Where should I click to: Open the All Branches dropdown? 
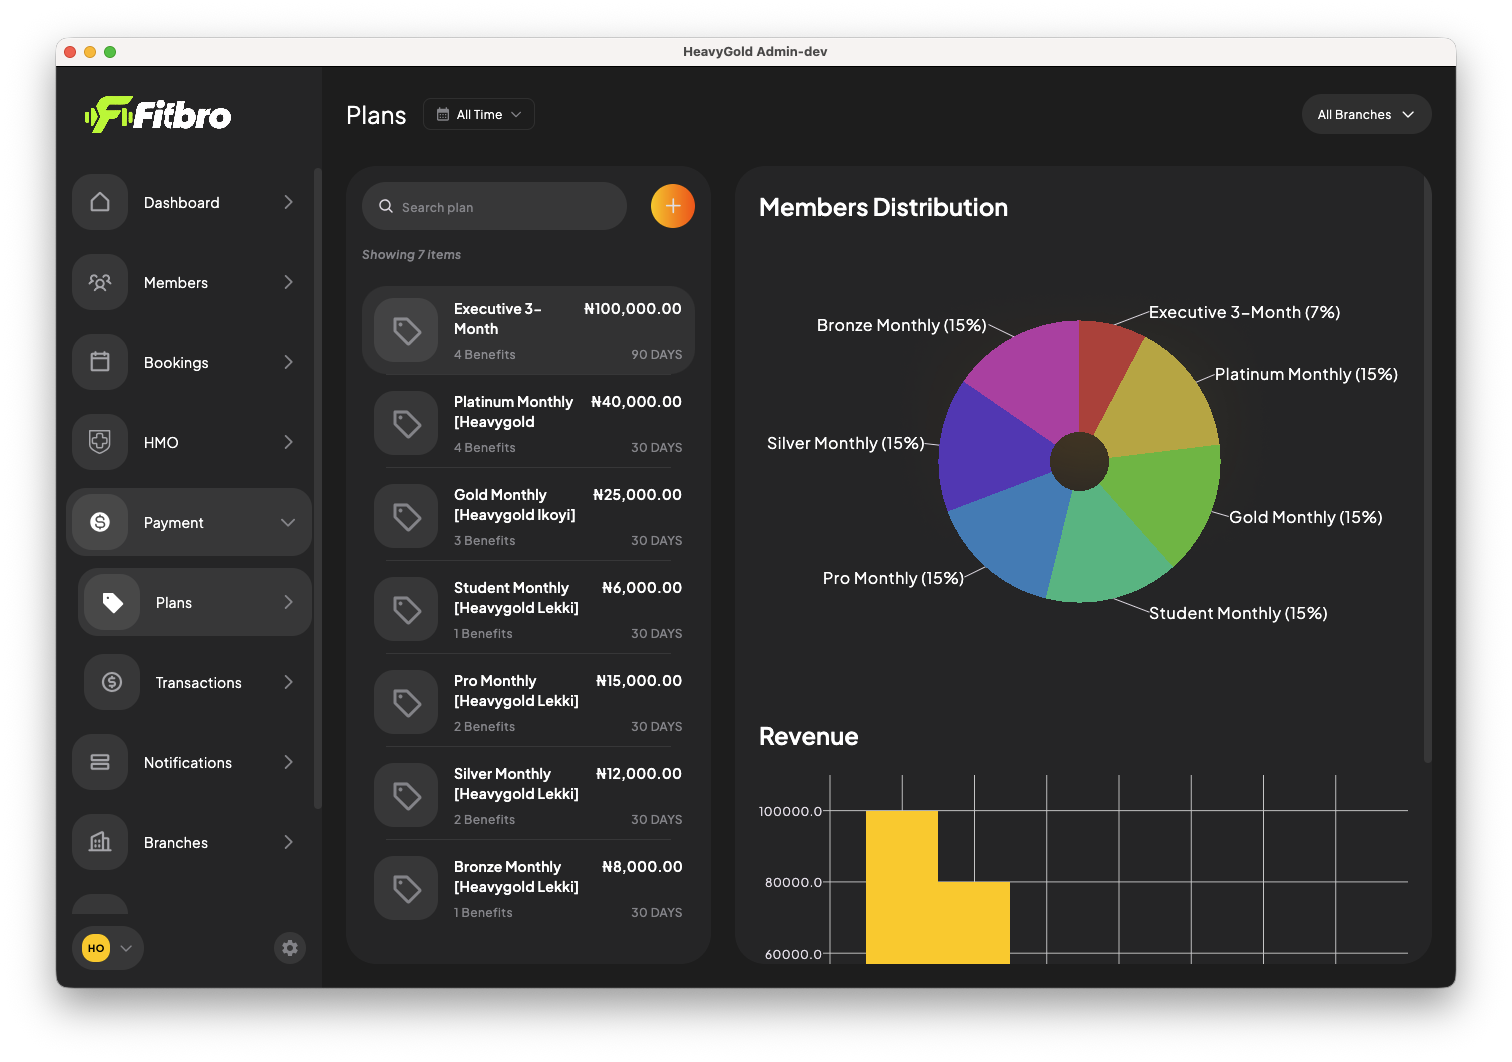(x=1366, y=114)
